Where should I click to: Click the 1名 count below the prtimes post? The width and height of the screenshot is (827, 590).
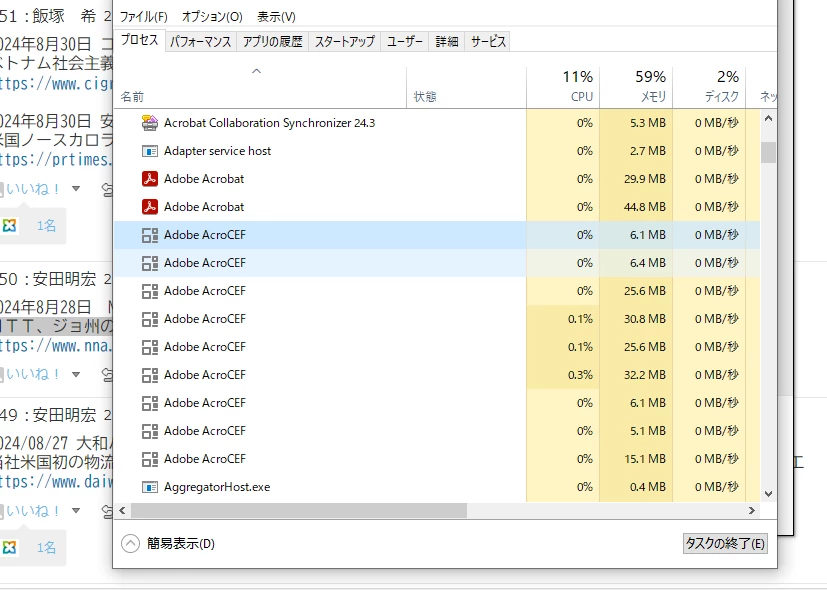46,226
